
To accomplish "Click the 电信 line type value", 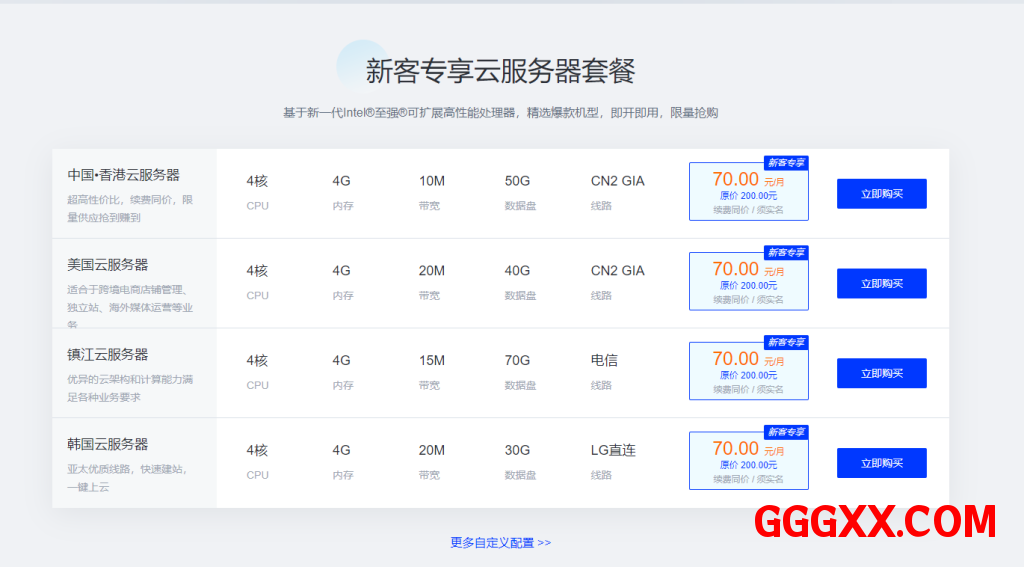I will tap(604, 360).
